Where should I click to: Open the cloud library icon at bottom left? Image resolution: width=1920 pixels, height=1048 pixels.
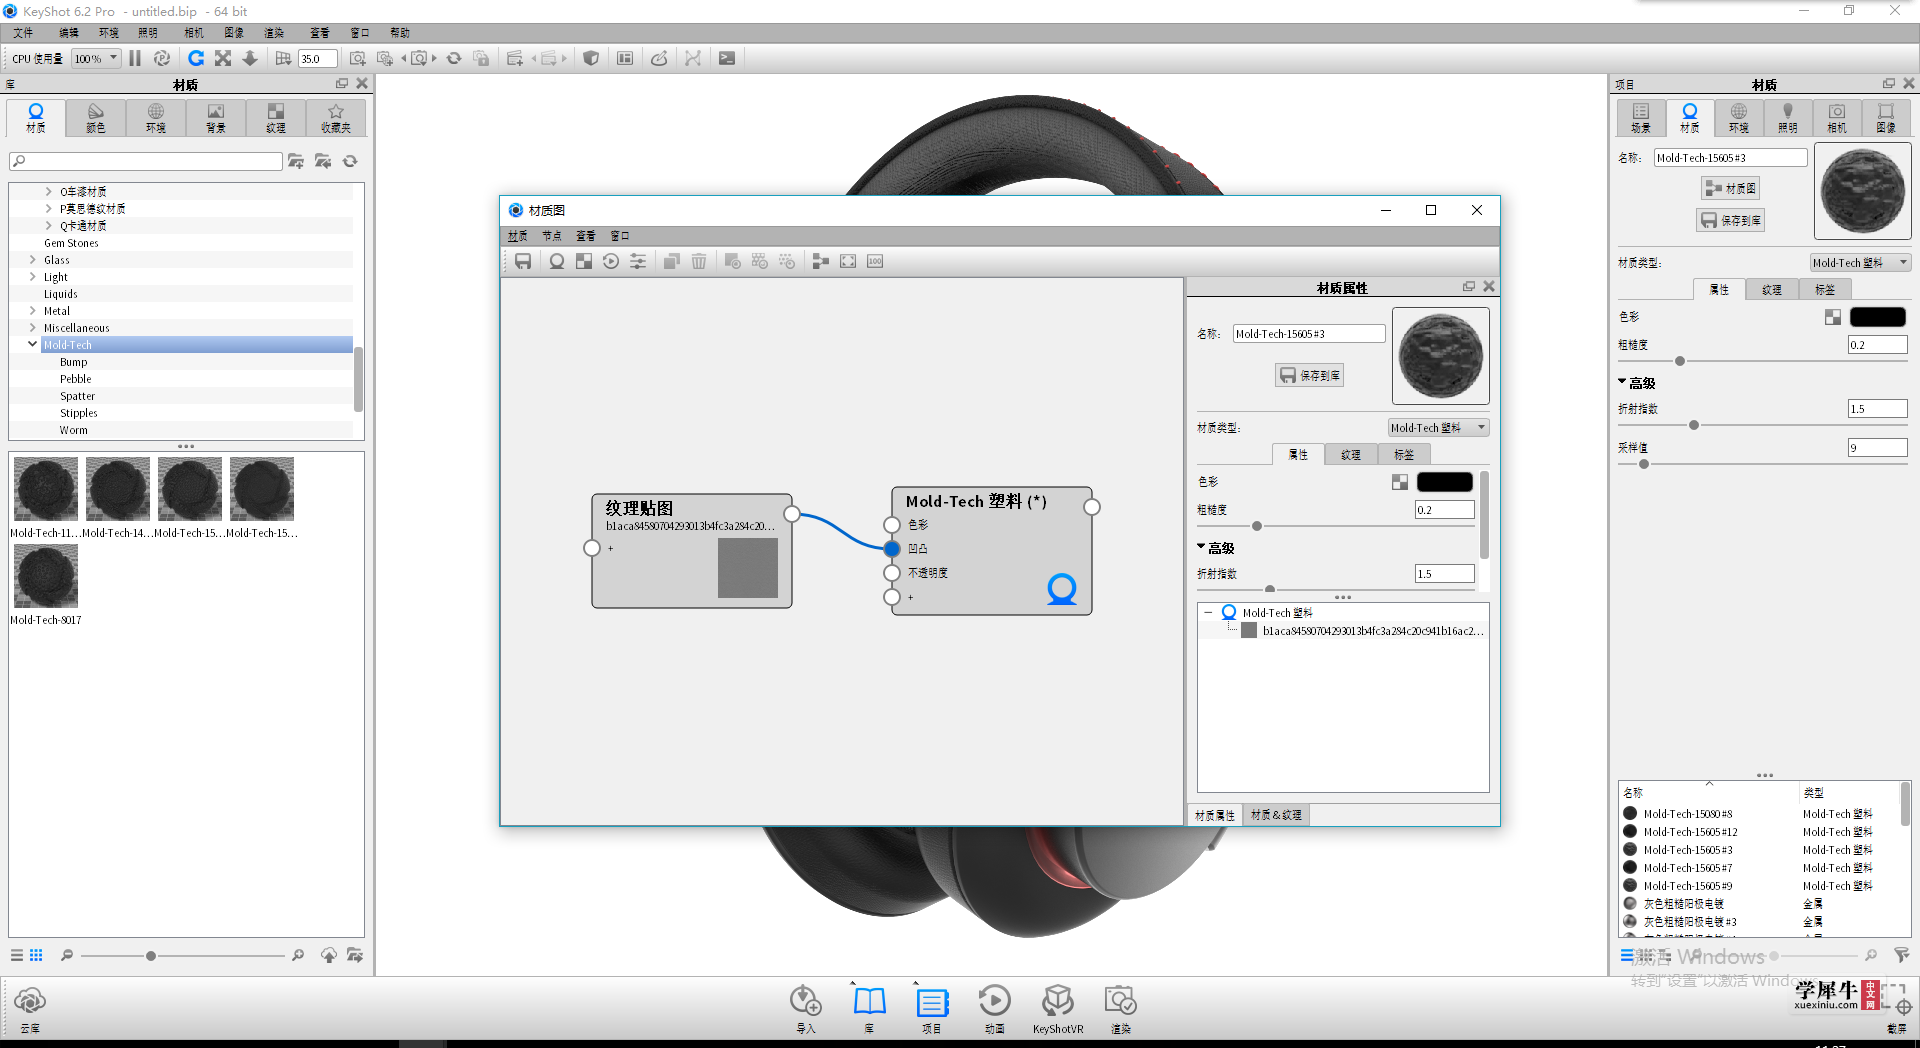coord(30,1001)
